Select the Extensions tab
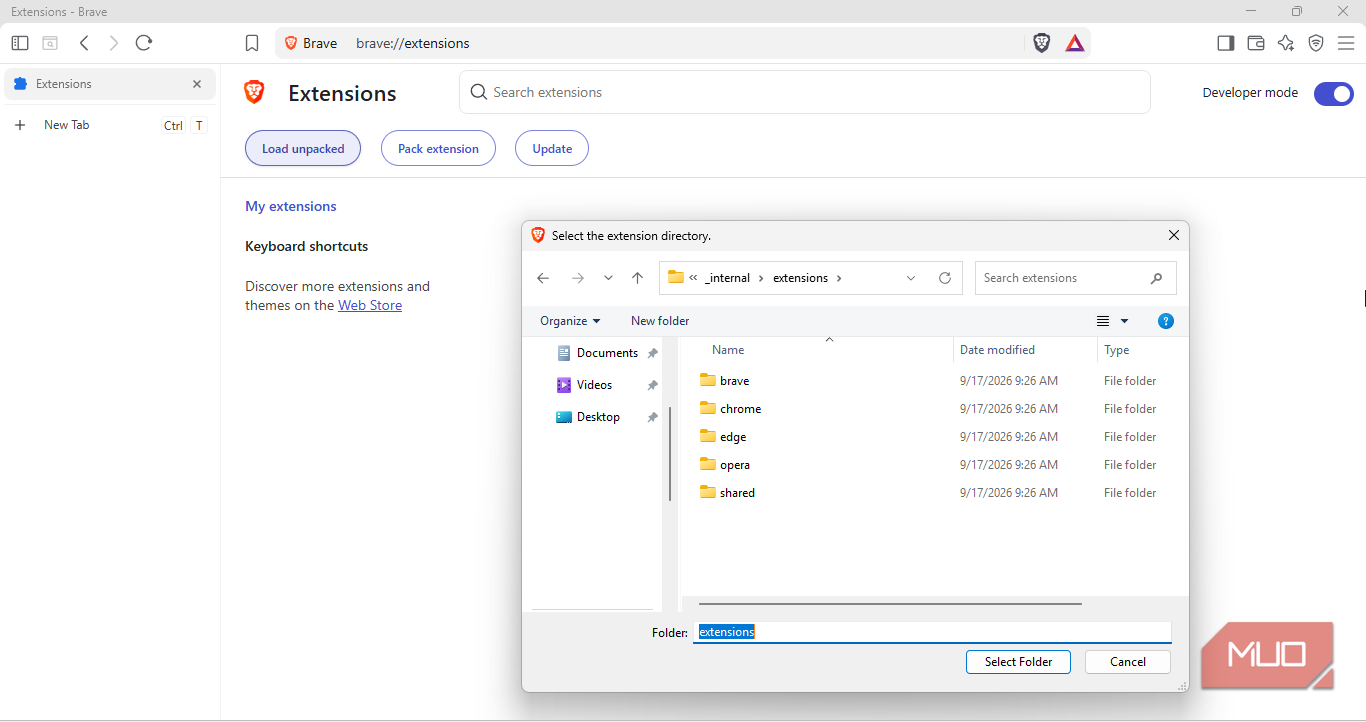This screenshot has height=722, width=1366. tap(110, 84)
